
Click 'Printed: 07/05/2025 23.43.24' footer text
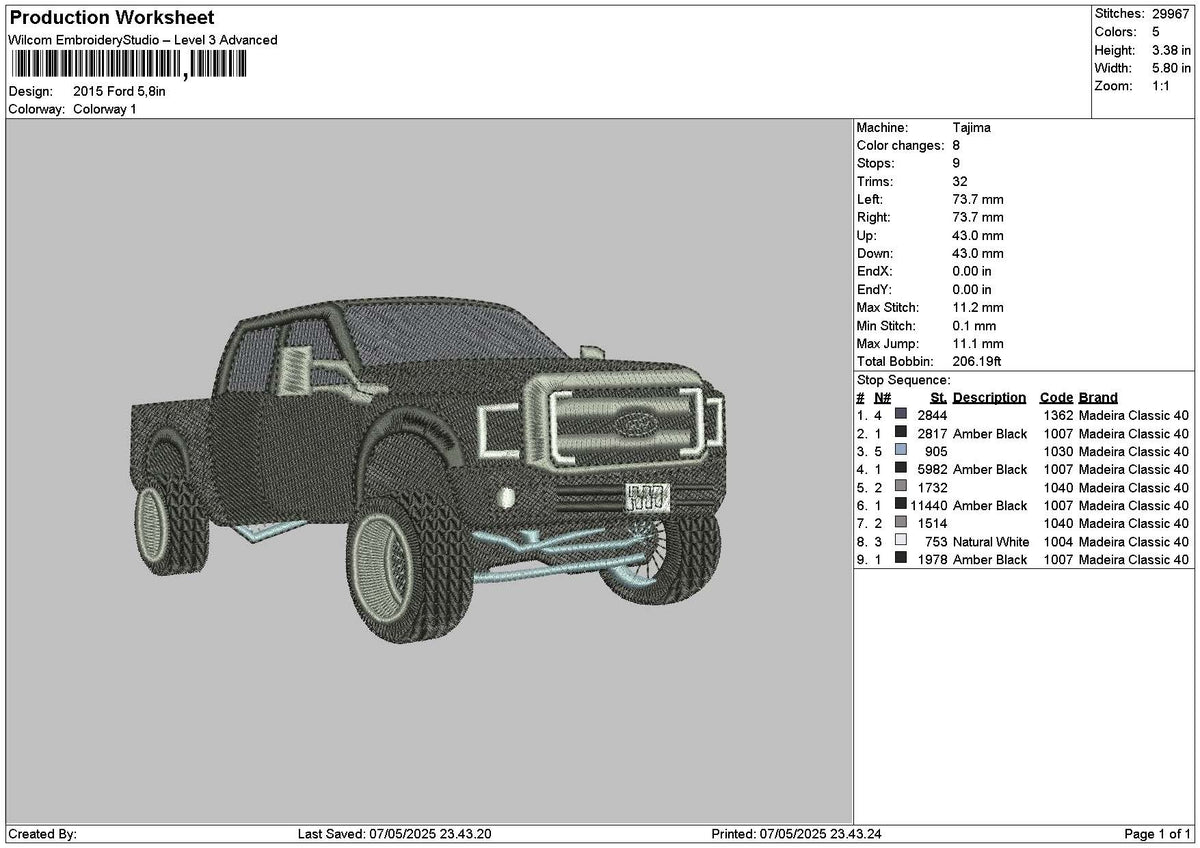797,834
